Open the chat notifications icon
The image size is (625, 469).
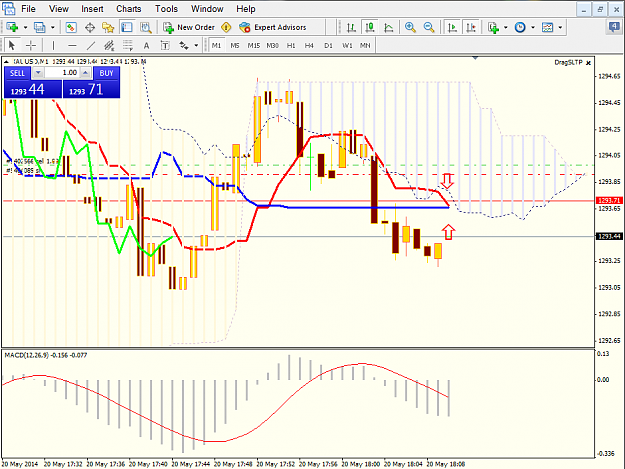click(x=615, y=27)
